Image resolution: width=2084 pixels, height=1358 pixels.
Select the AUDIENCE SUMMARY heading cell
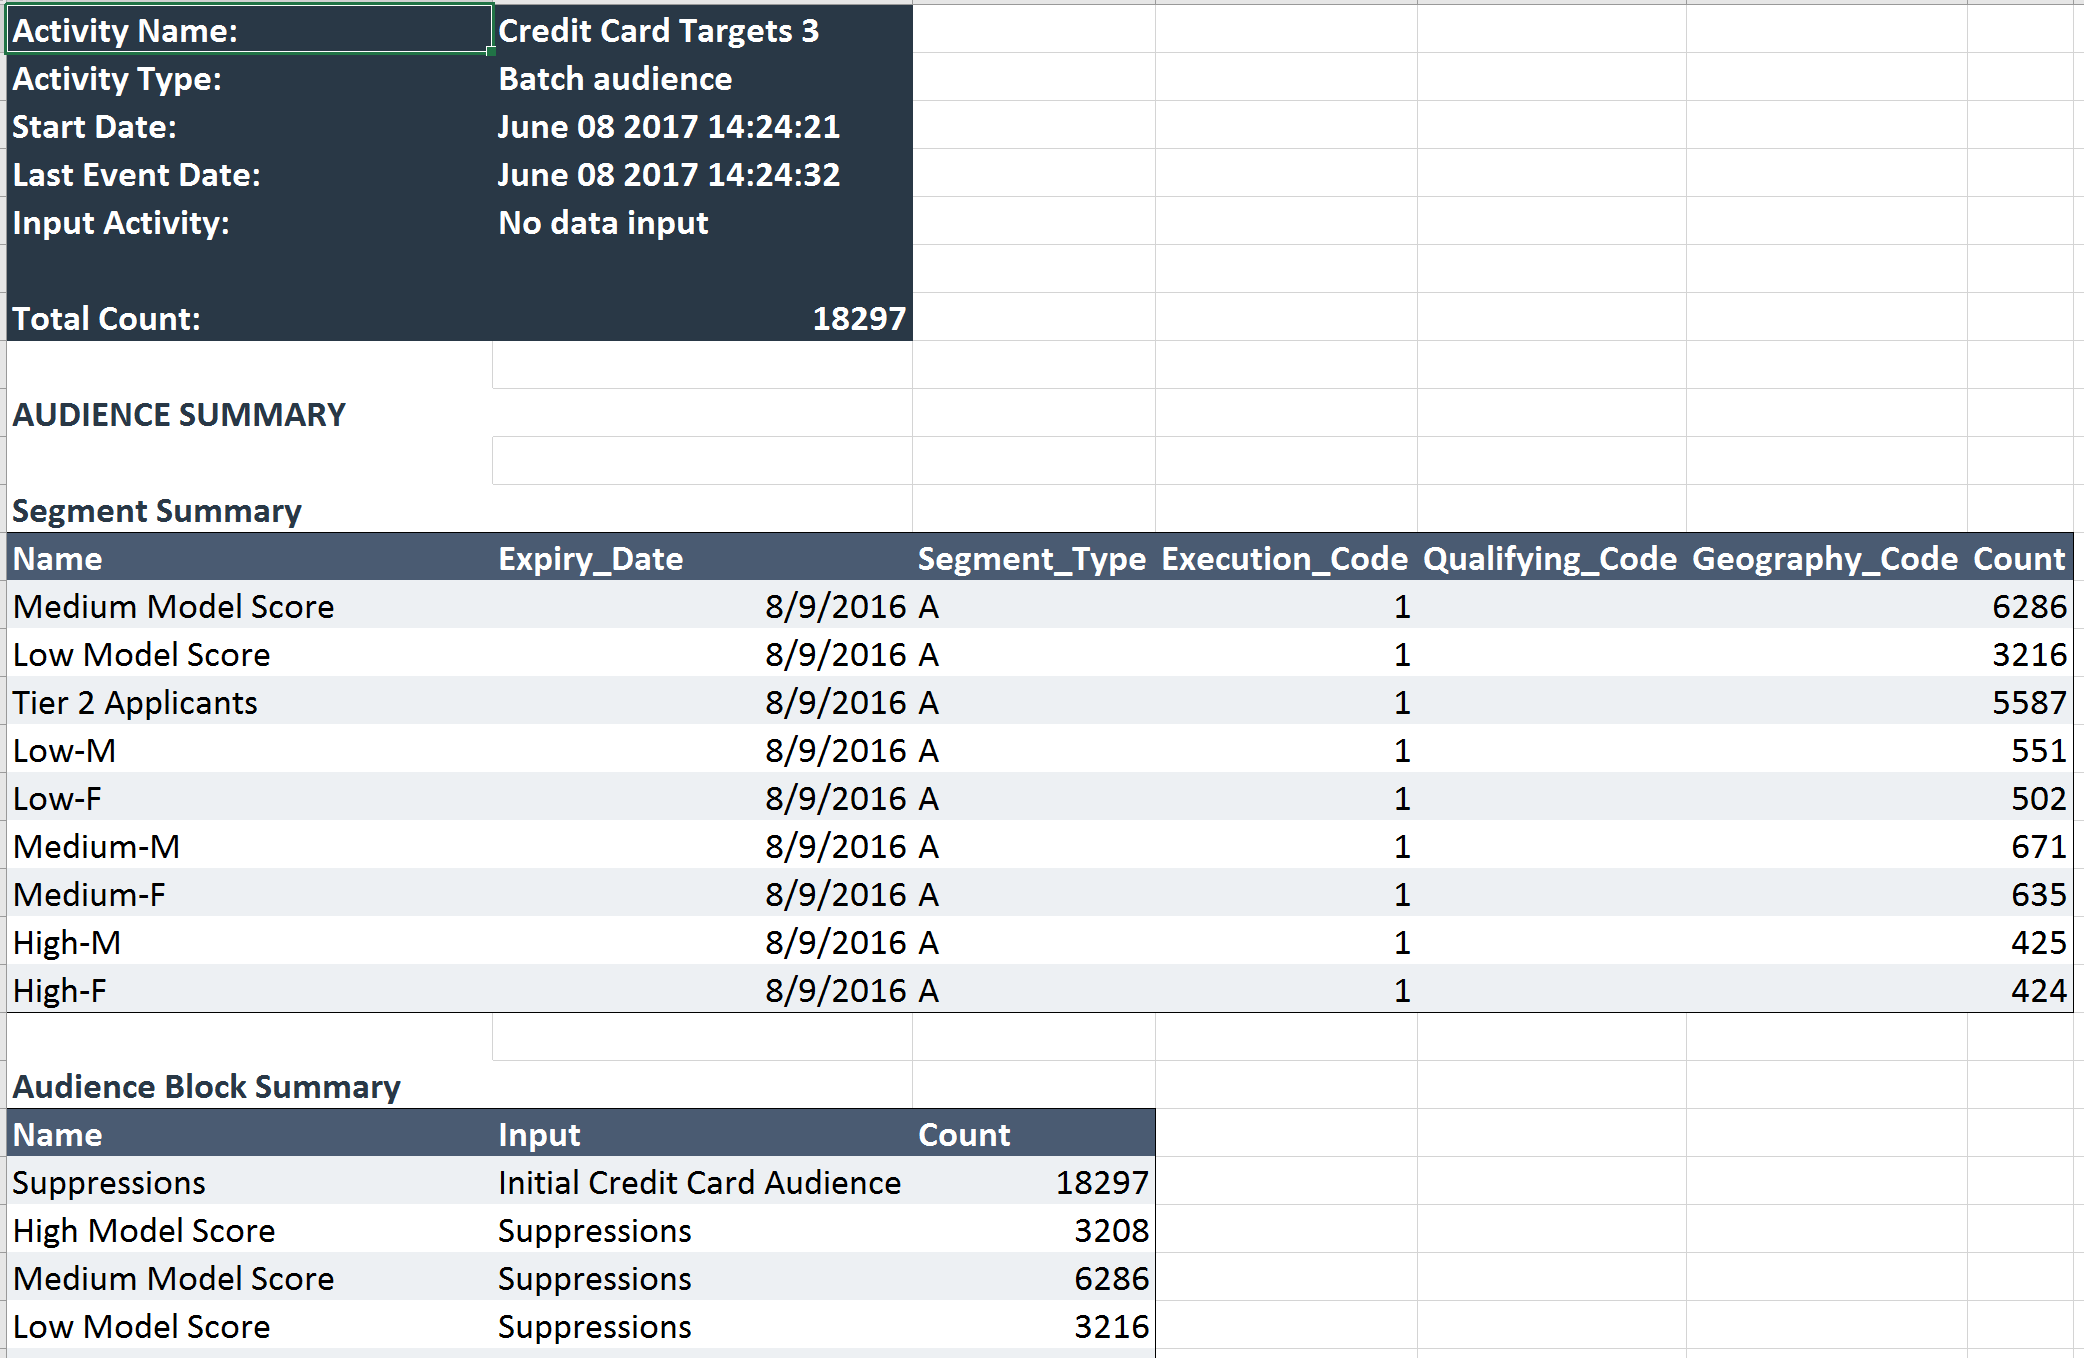[179, 415]
